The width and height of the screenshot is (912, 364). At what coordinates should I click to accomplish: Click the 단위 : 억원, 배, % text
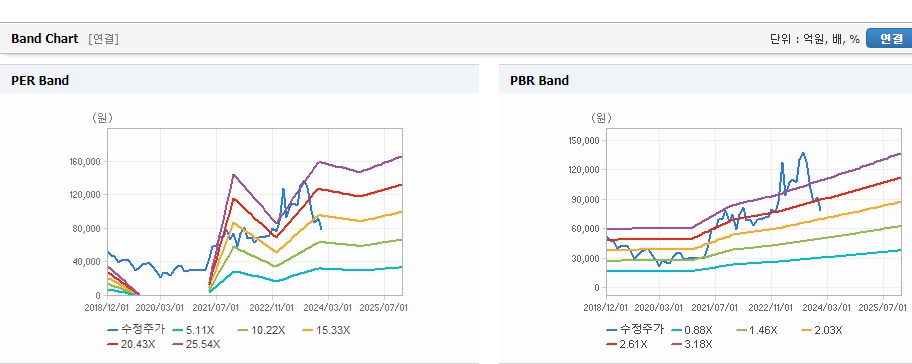pyautogui.click(x=814, y=39)
